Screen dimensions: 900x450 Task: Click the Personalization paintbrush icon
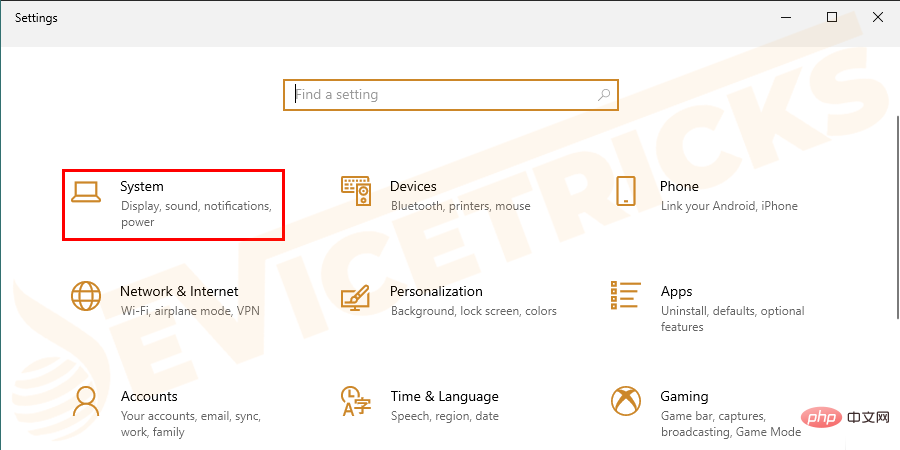pyautogui.click(x=356, y=296)
